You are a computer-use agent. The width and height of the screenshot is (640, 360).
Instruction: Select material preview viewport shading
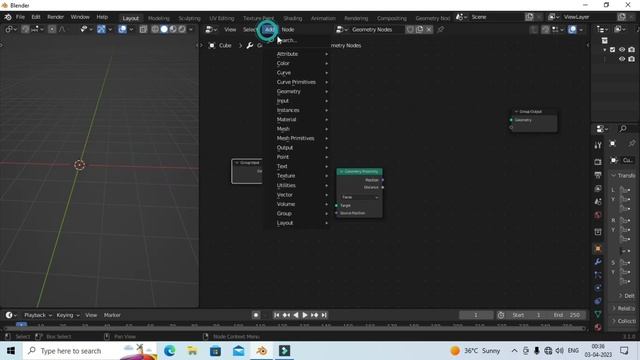click(173, 29)
